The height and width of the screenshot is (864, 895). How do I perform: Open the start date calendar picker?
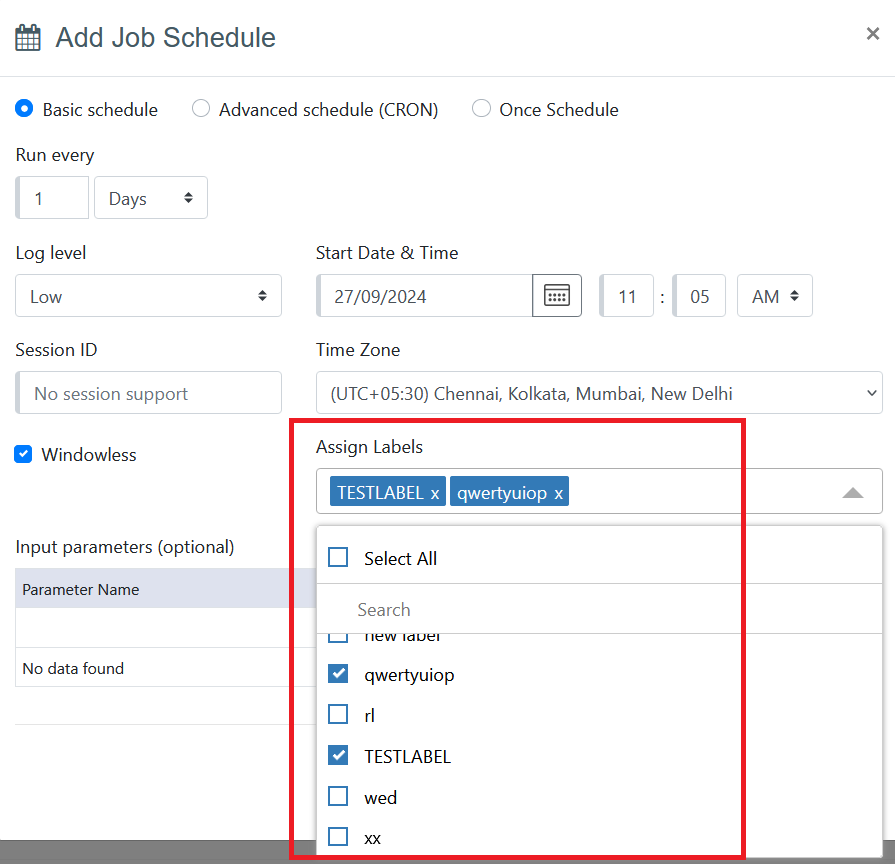click(x=557, y=296)
